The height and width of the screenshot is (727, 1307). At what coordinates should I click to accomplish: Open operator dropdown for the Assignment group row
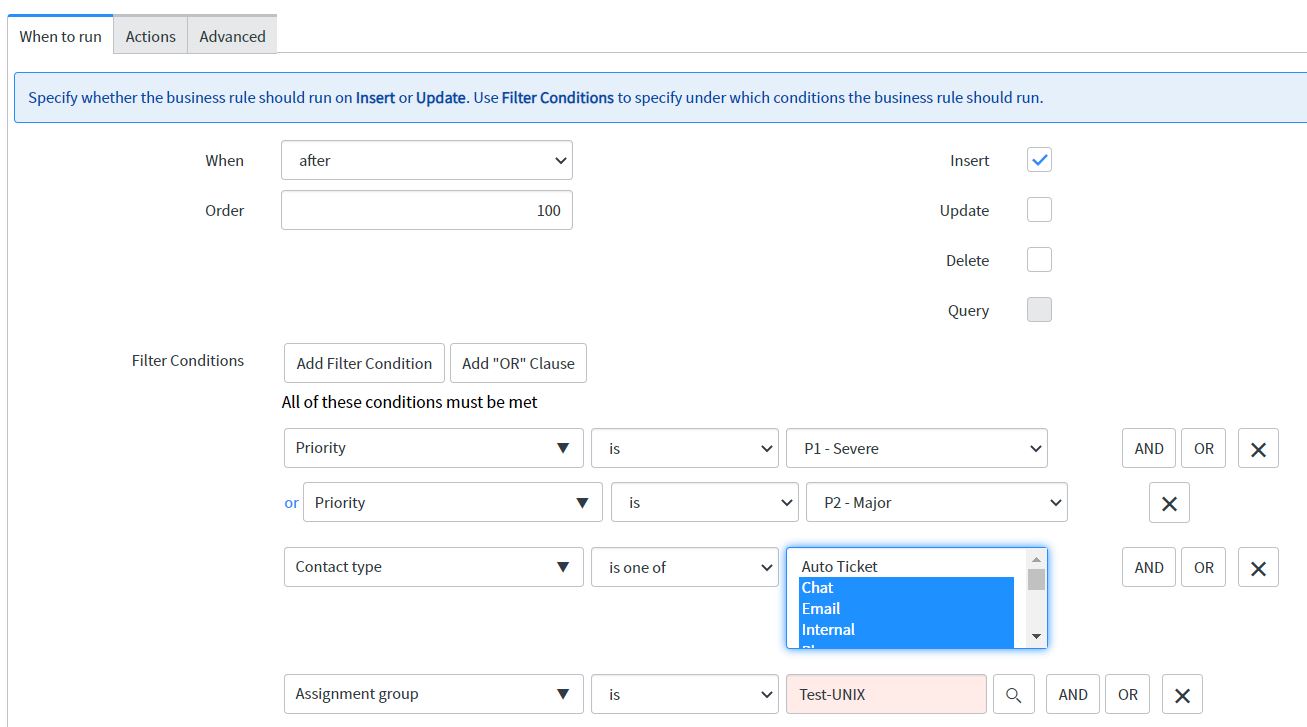click(x=685, y=694)
